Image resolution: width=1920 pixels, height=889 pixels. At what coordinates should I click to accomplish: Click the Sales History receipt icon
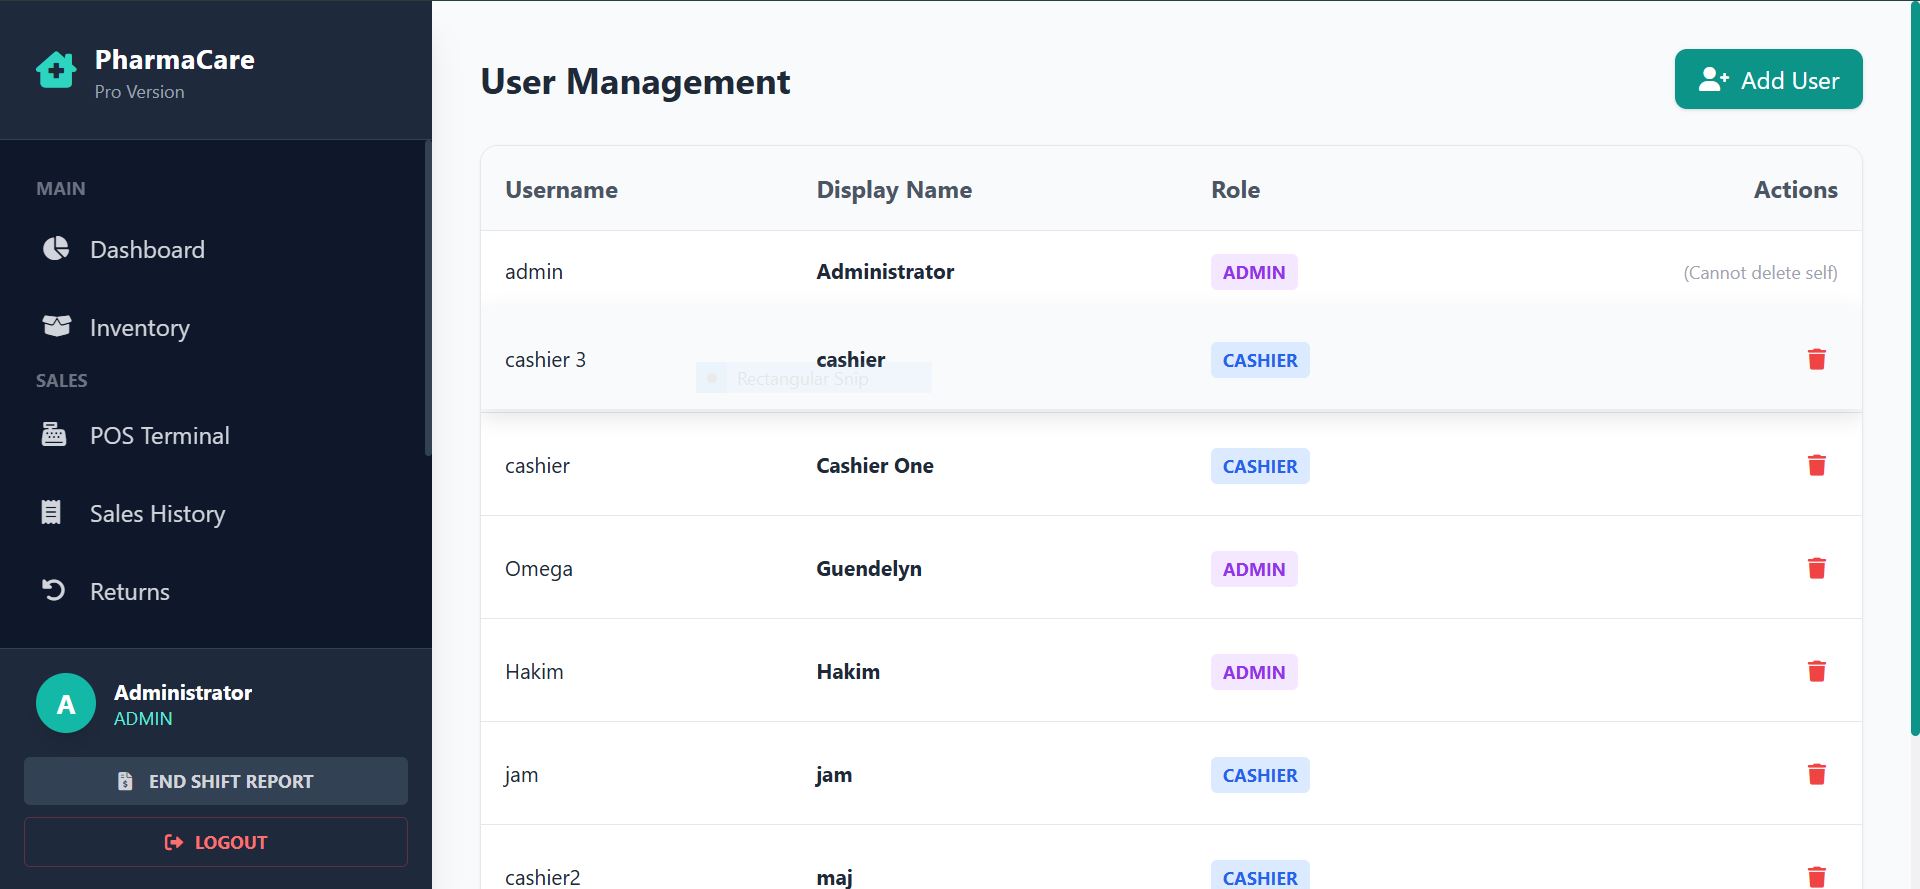click(51, 512)
